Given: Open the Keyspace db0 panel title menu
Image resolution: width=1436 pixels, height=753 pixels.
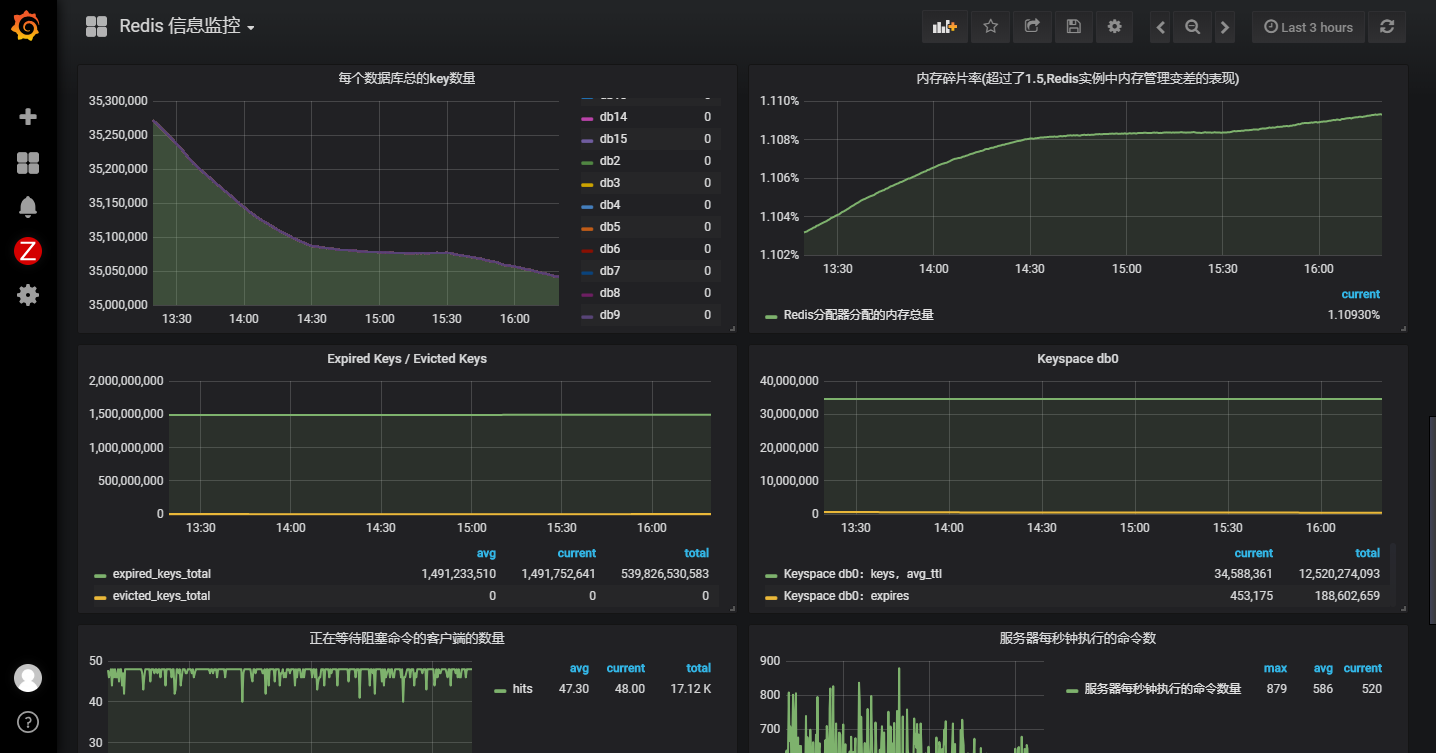Looking at the screenshot, I should [1077, 358].
